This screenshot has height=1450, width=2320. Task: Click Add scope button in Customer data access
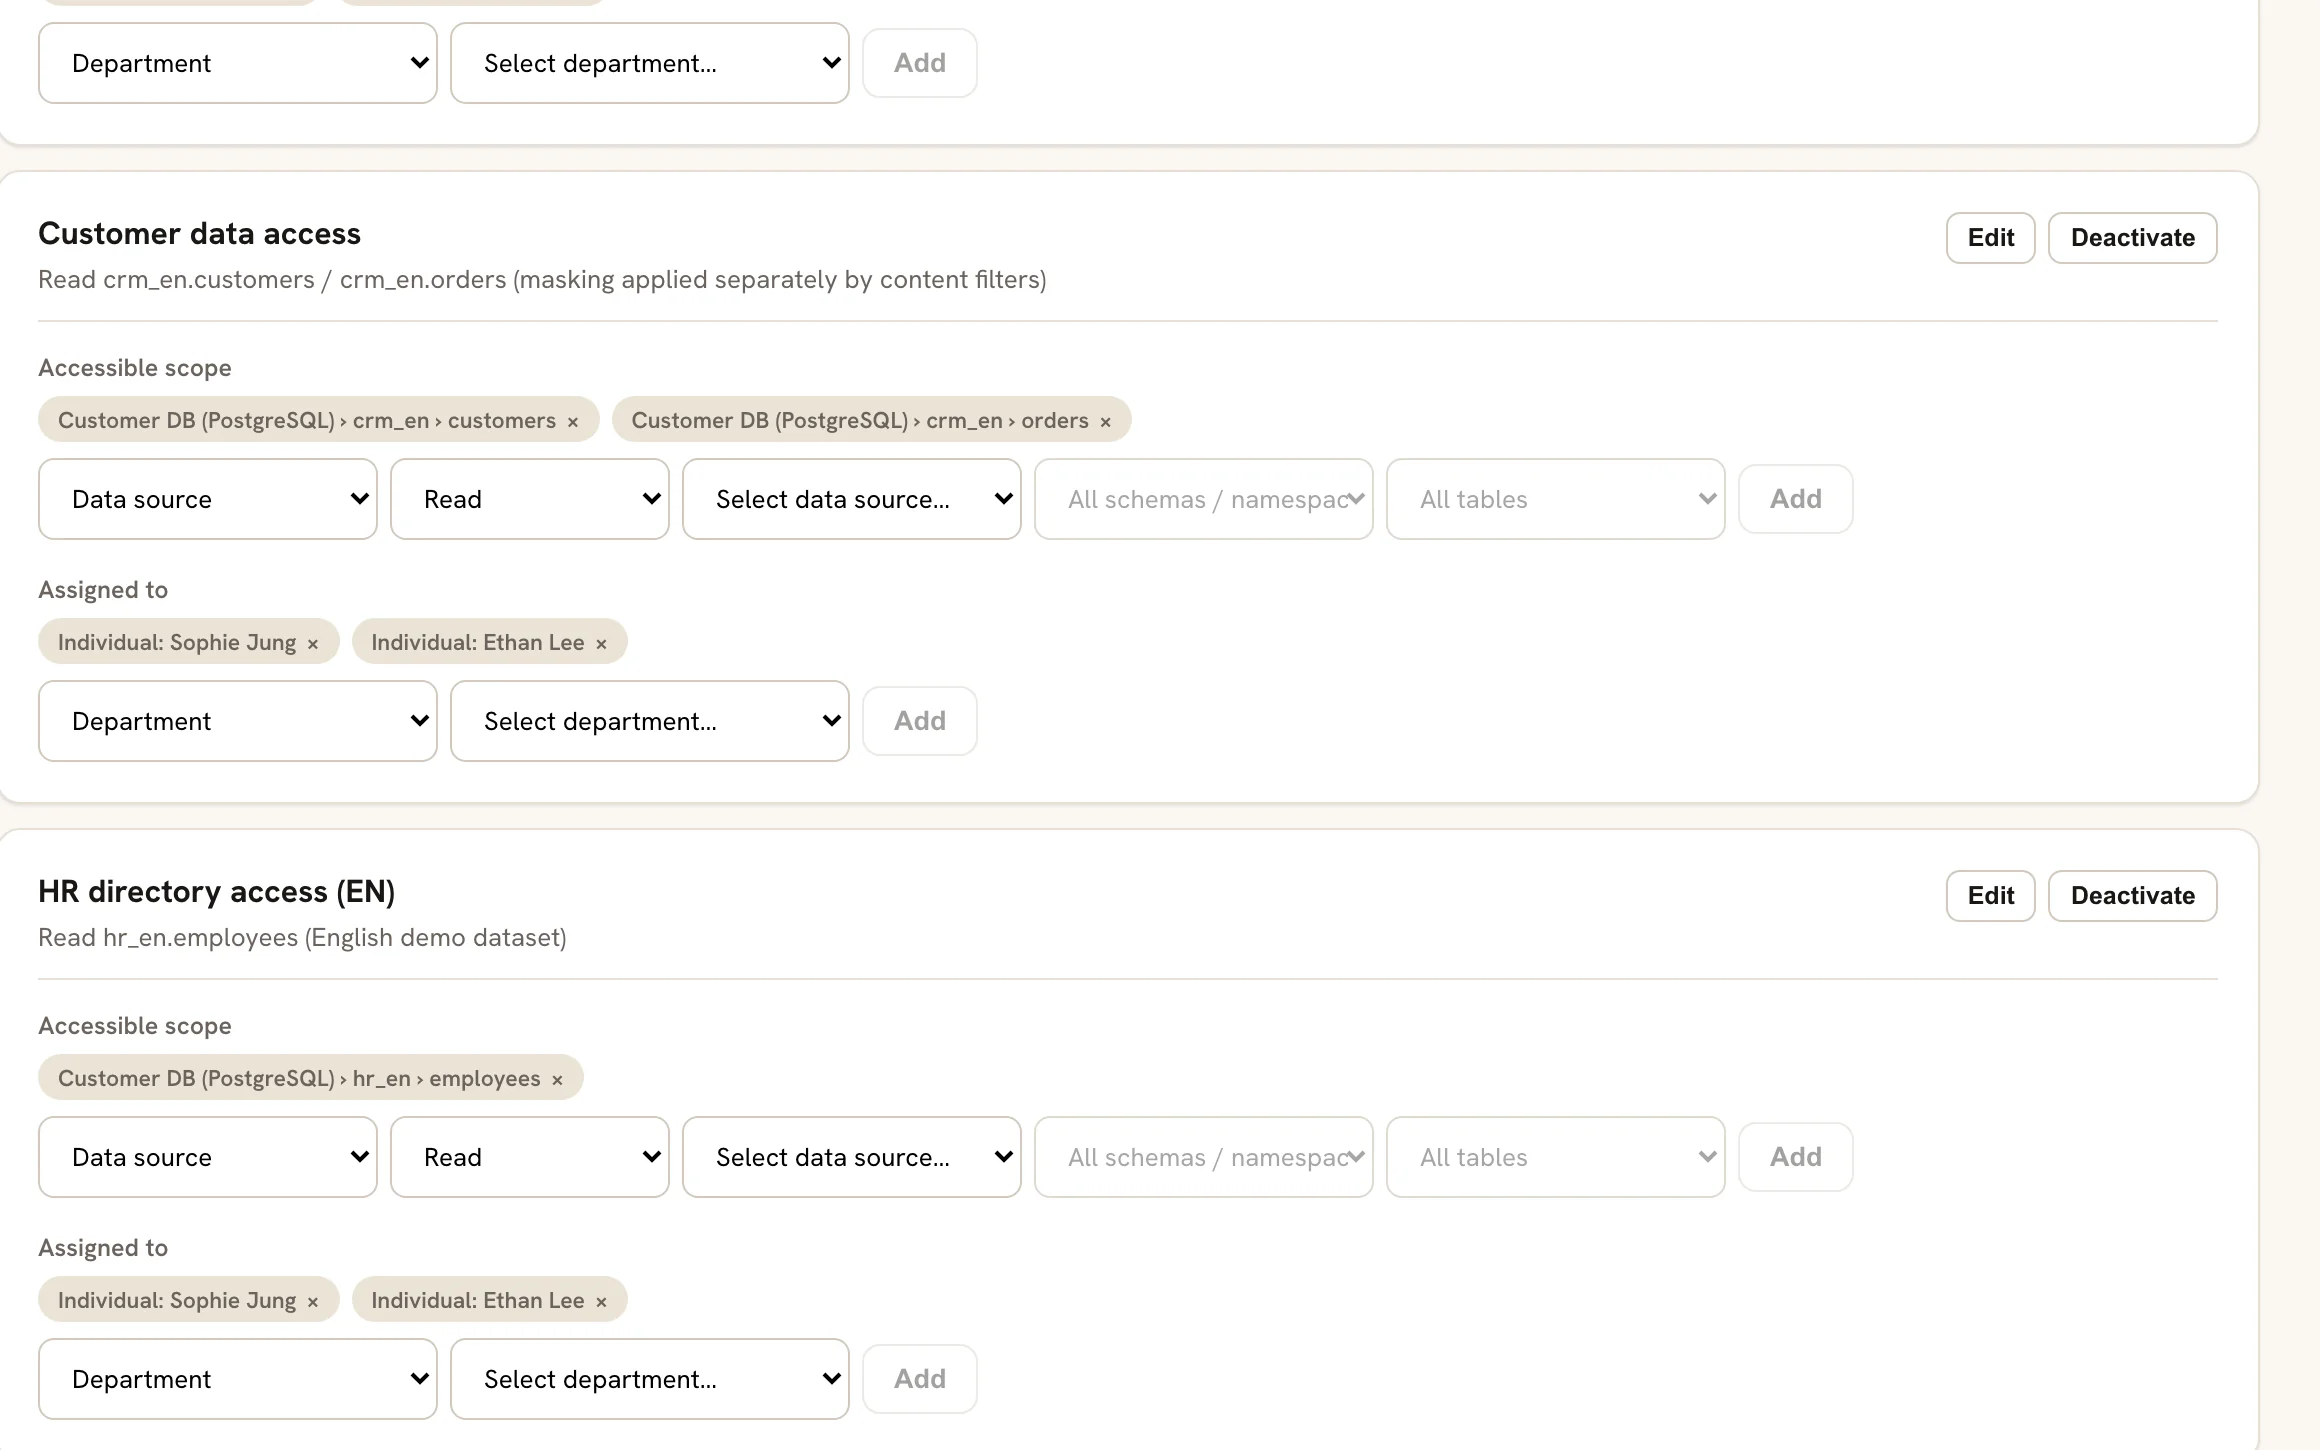click(1796, 499)
